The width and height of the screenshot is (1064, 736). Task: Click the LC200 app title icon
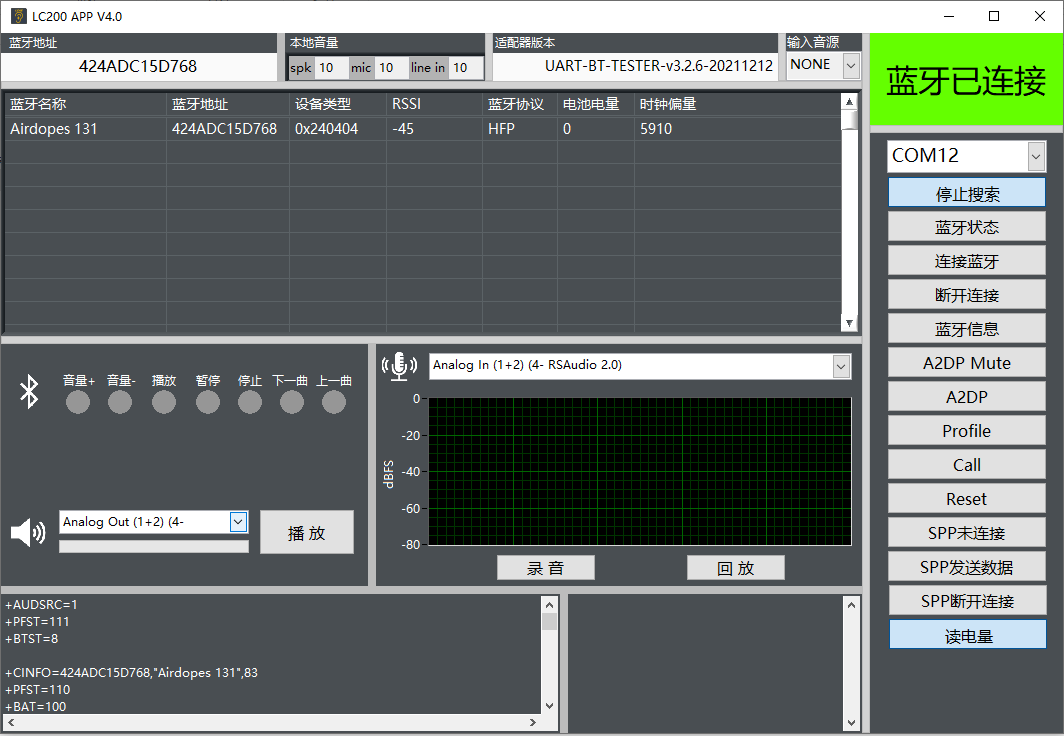[19, 16]
